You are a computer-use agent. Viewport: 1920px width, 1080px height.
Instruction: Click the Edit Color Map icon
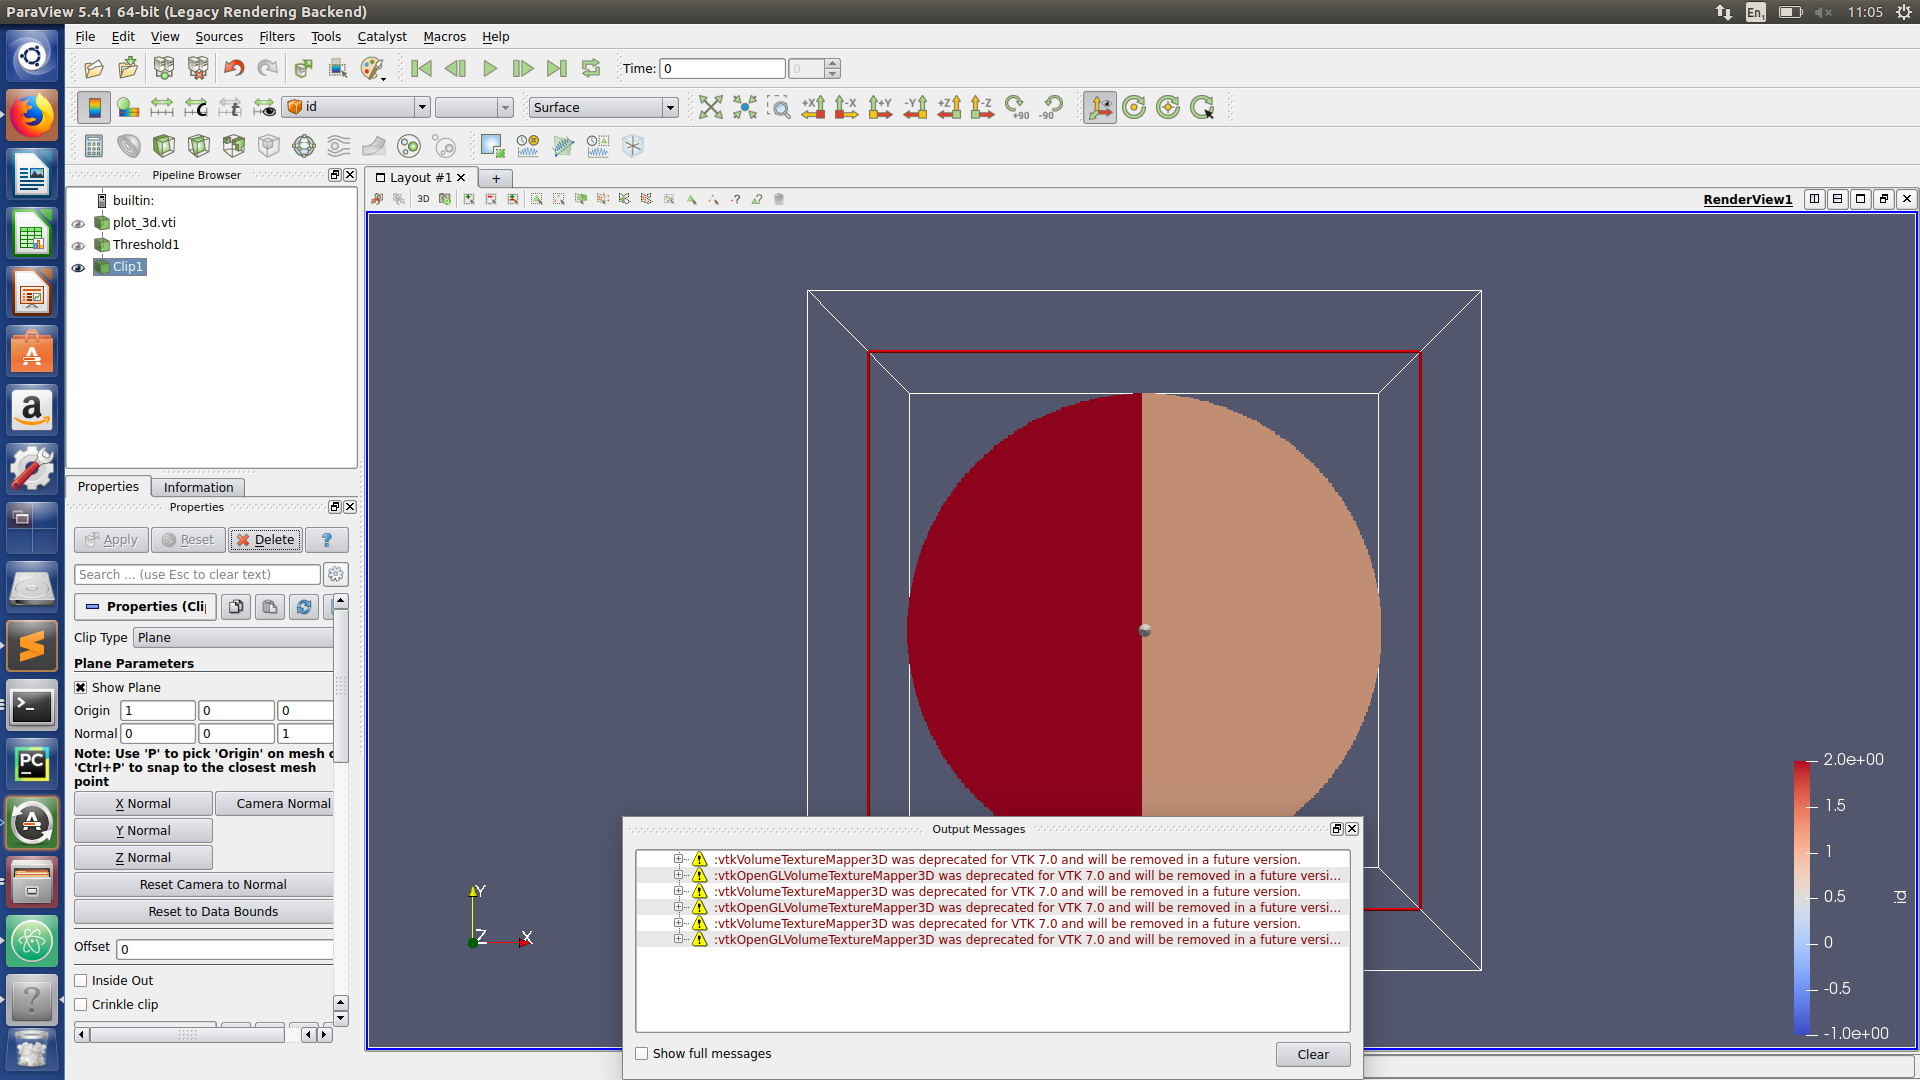pos(128,107)
